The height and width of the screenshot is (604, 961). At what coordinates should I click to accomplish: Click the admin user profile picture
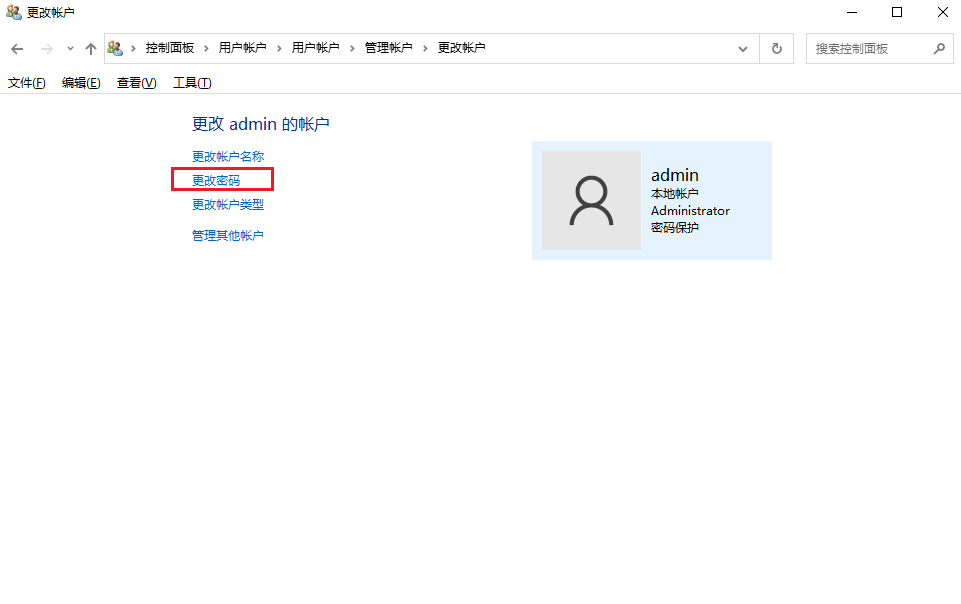[590, 200]
